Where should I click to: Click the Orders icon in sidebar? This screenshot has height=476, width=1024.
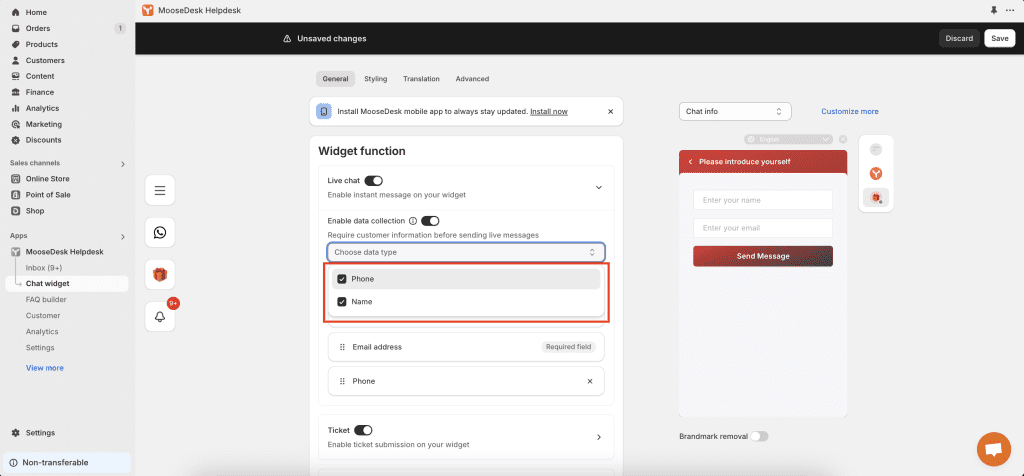tap(16, 28)
